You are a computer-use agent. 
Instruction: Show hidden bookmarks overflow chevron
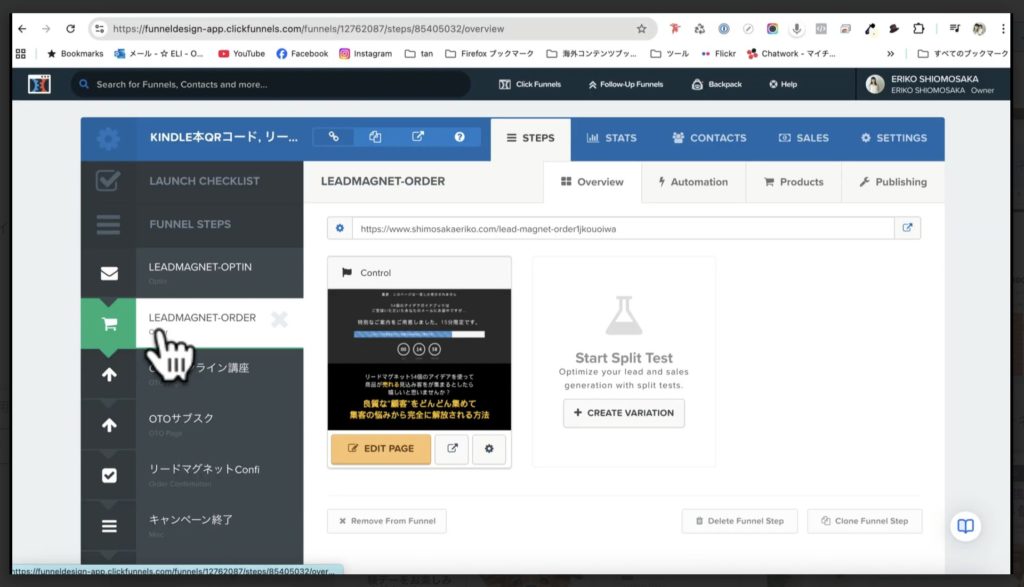tap(890, 53)
